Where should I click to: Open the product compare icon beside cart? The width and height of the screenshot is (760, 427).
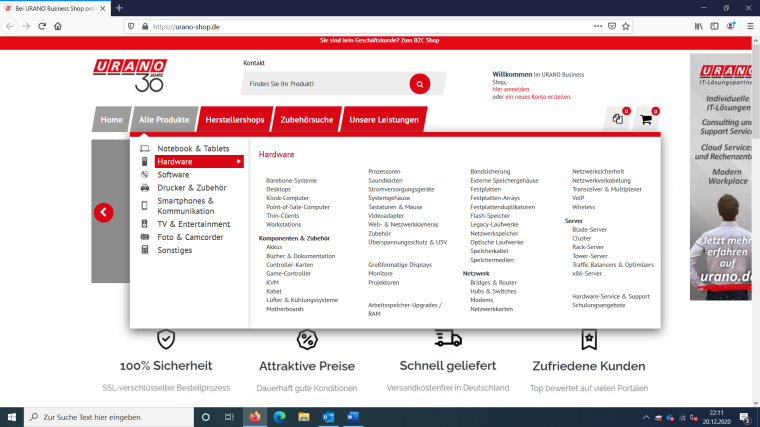(x=617, y=120)
